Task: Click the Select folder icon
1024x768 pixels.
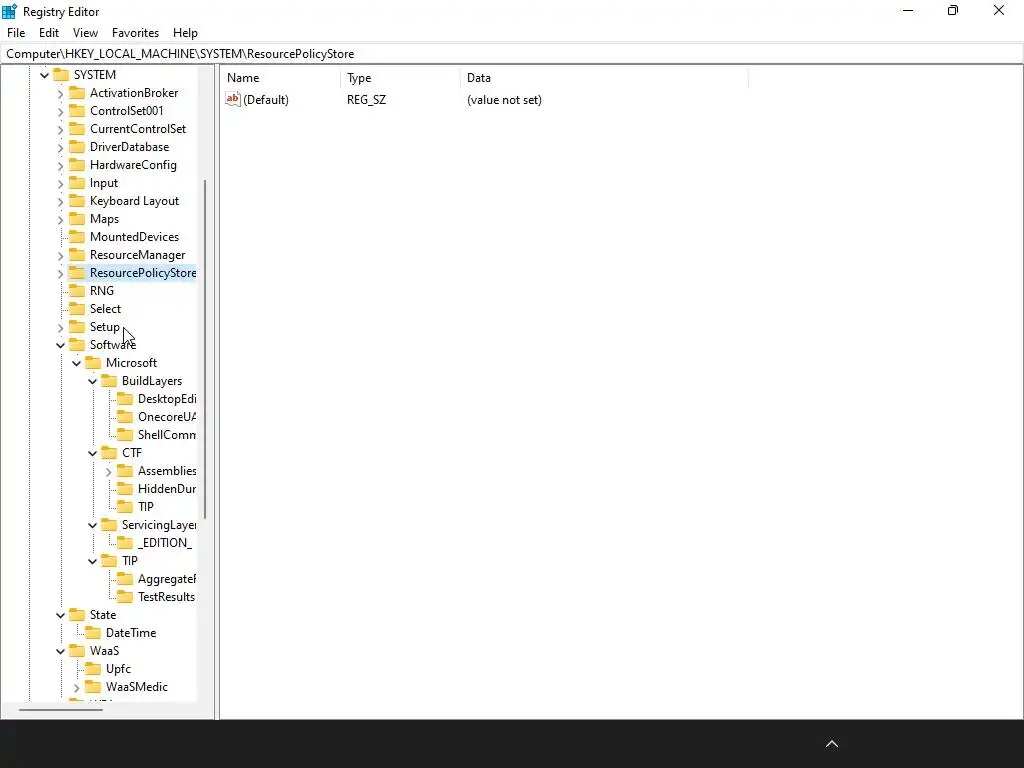Action: coord(77,308)
